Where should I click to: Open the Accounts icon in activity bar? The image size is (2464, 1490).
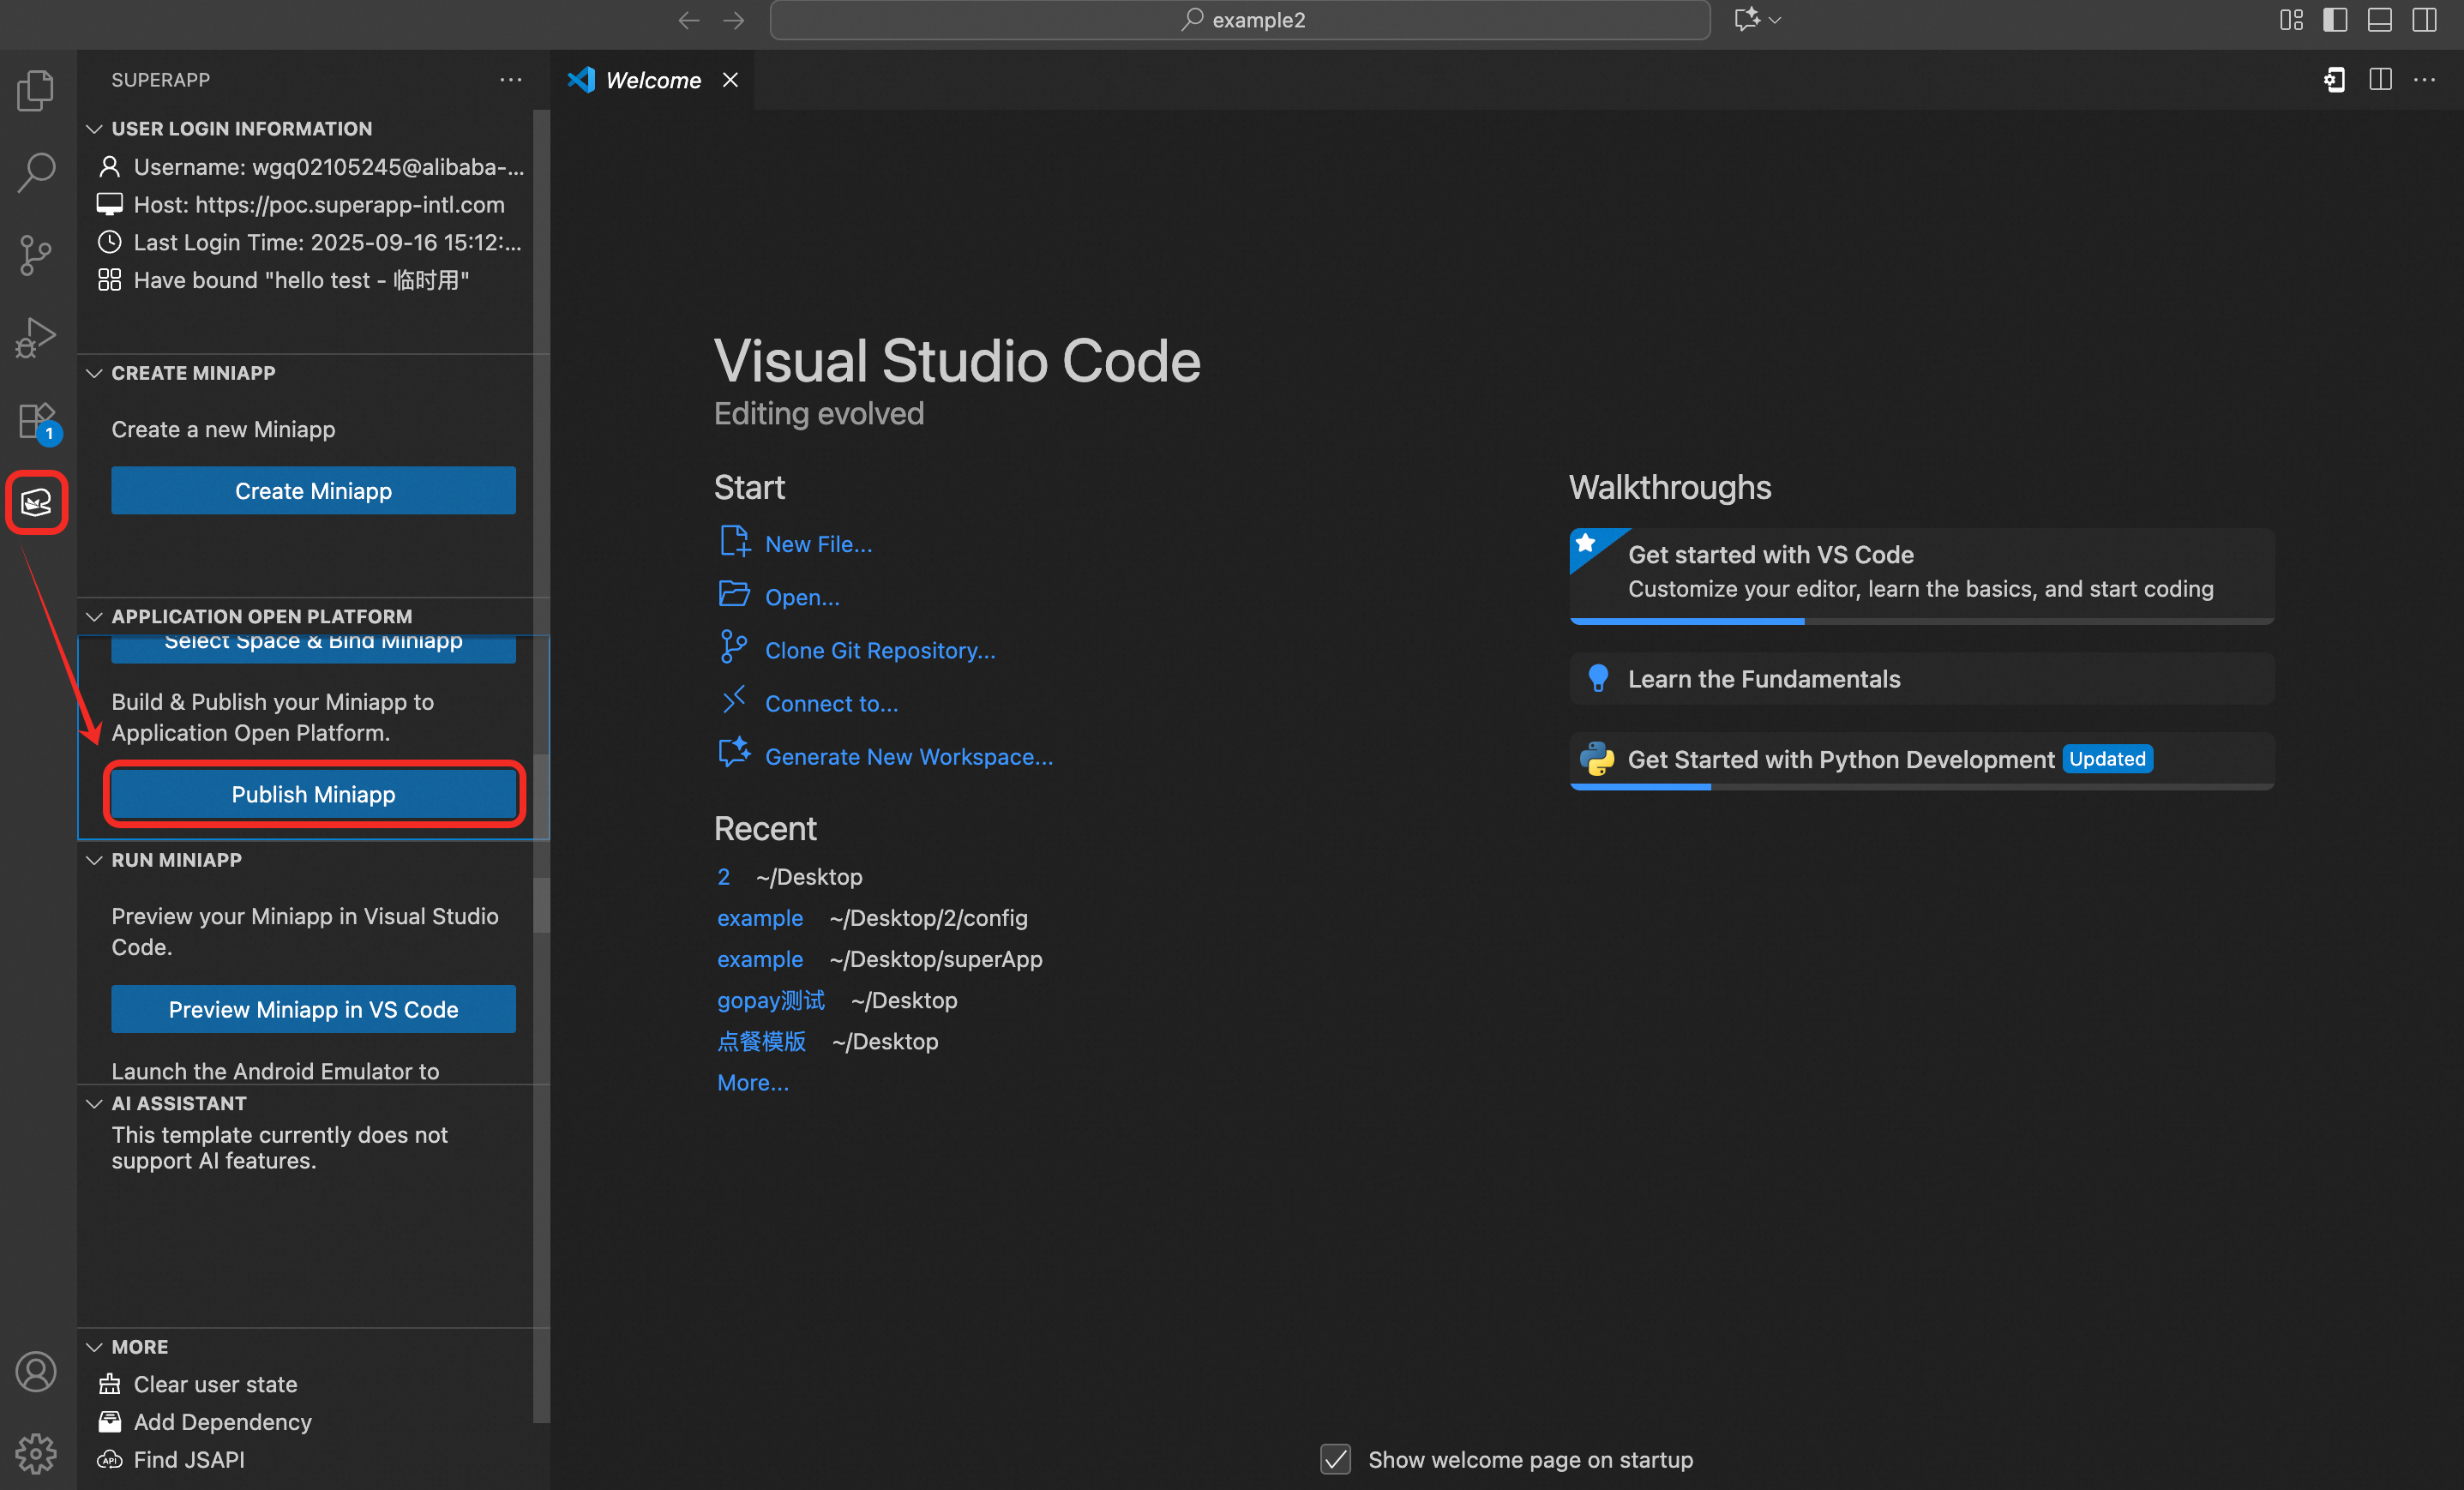[36, 1371]
